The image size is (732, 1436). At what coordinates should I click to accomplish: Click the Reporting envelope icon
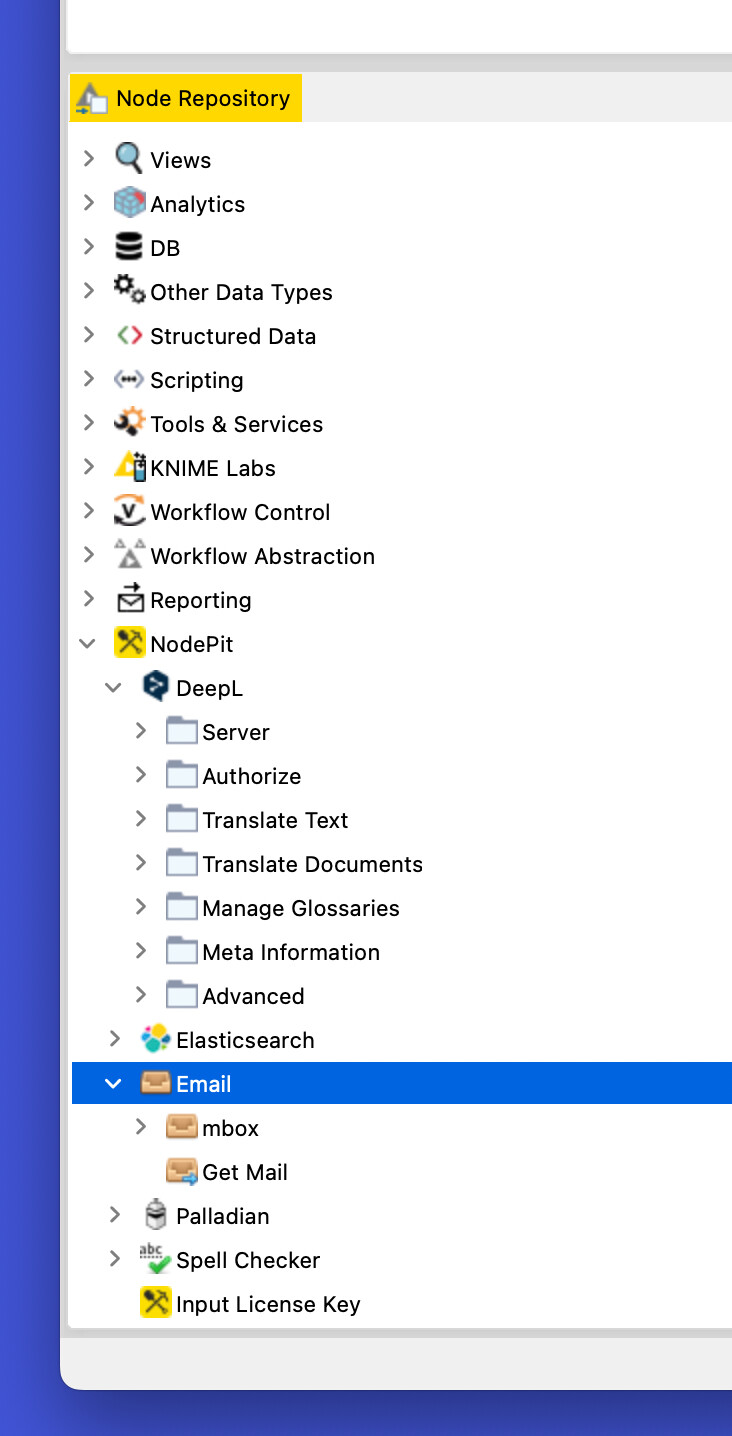tap(130, 598)
